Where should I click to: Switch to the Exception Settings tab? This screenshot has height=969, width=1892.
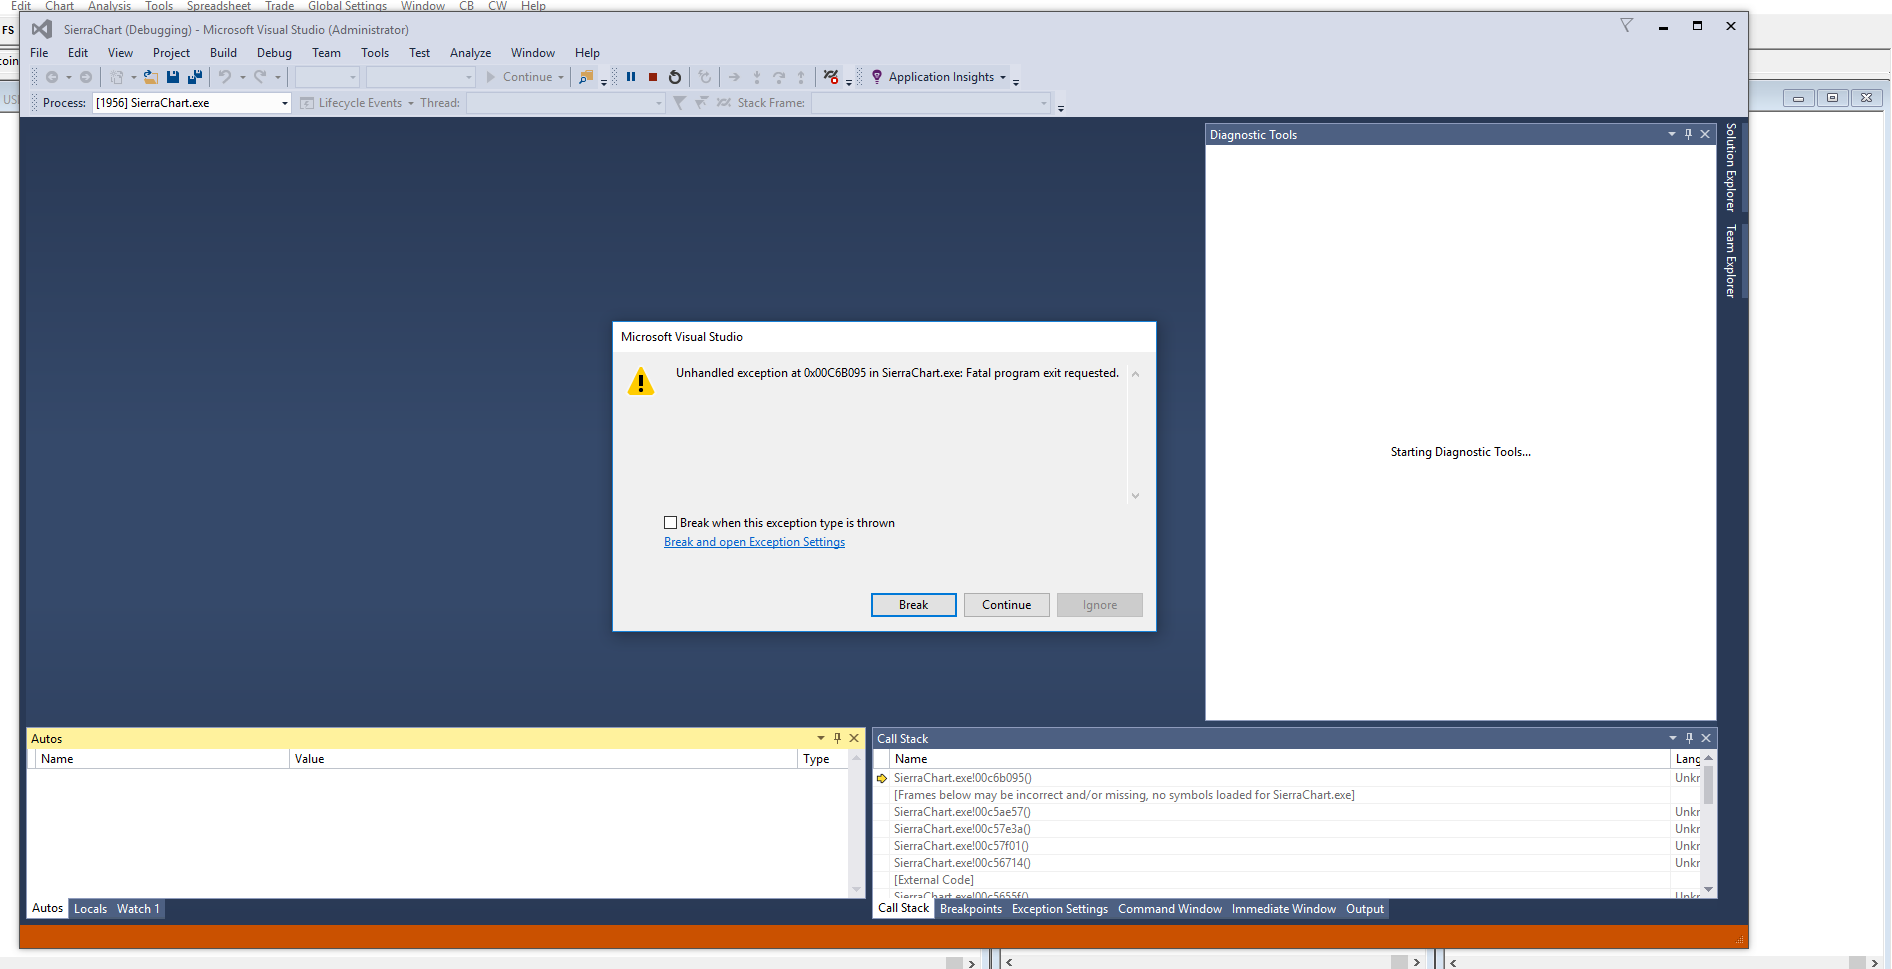(x=1060, y=909)
